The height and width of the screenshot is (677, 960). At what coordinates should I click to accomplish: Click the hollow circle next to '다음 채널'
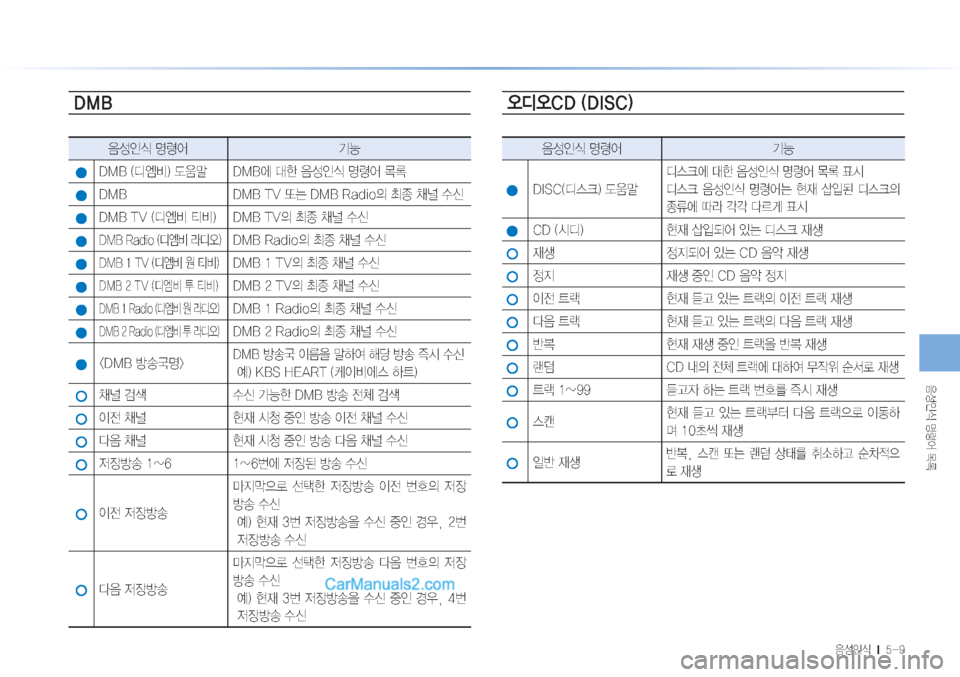(81, 442)
